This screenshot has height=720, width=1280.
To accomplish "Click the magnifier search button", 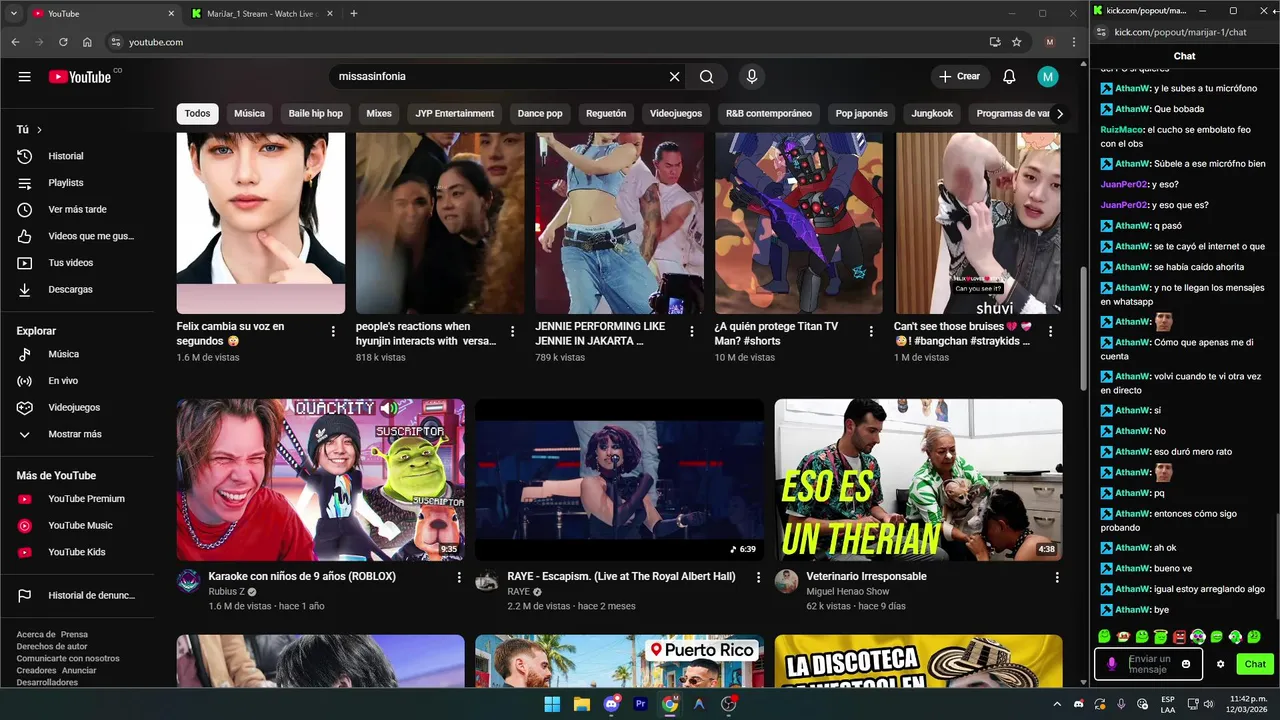I will [707, 77].
